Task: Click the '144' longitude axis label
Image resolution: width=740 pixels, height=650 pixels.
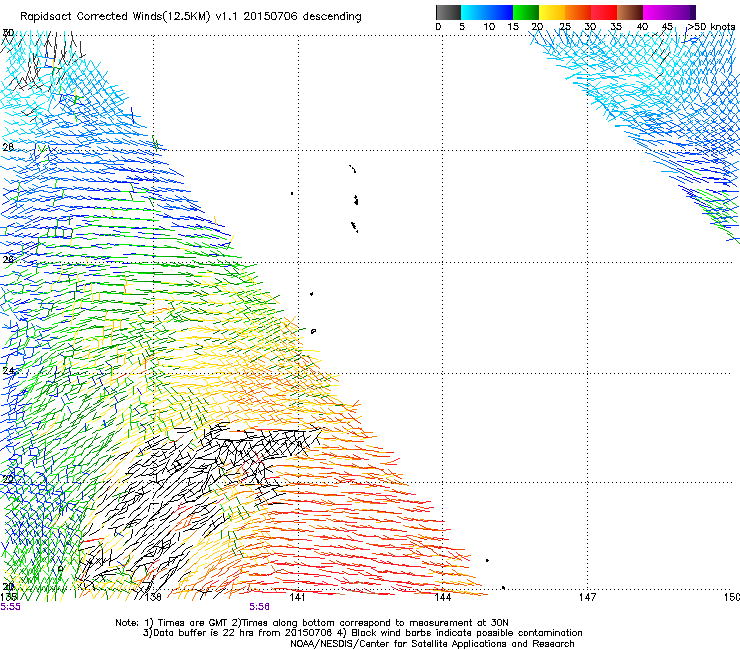Action: pyautogui.click(x=442, y=597)
